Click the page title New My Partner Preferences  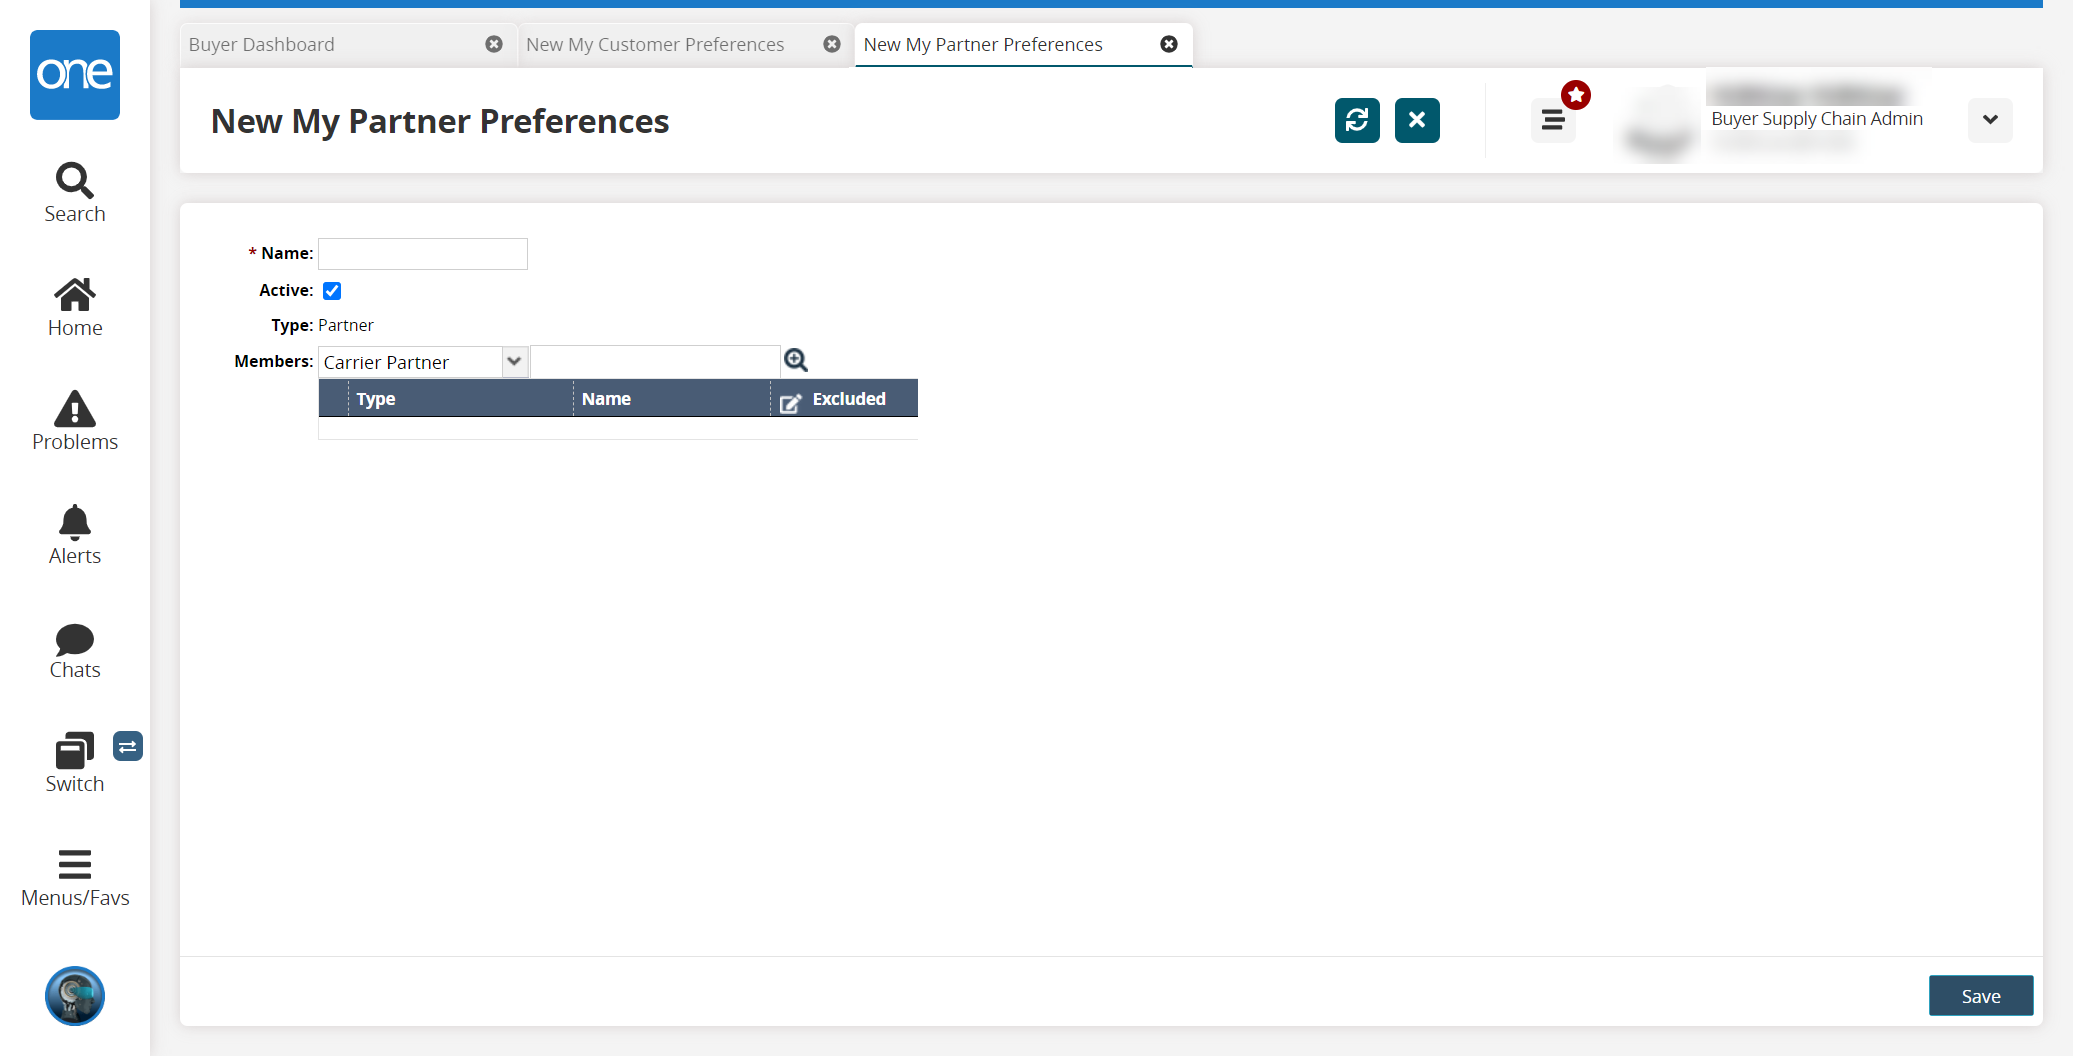pos(440,121)
